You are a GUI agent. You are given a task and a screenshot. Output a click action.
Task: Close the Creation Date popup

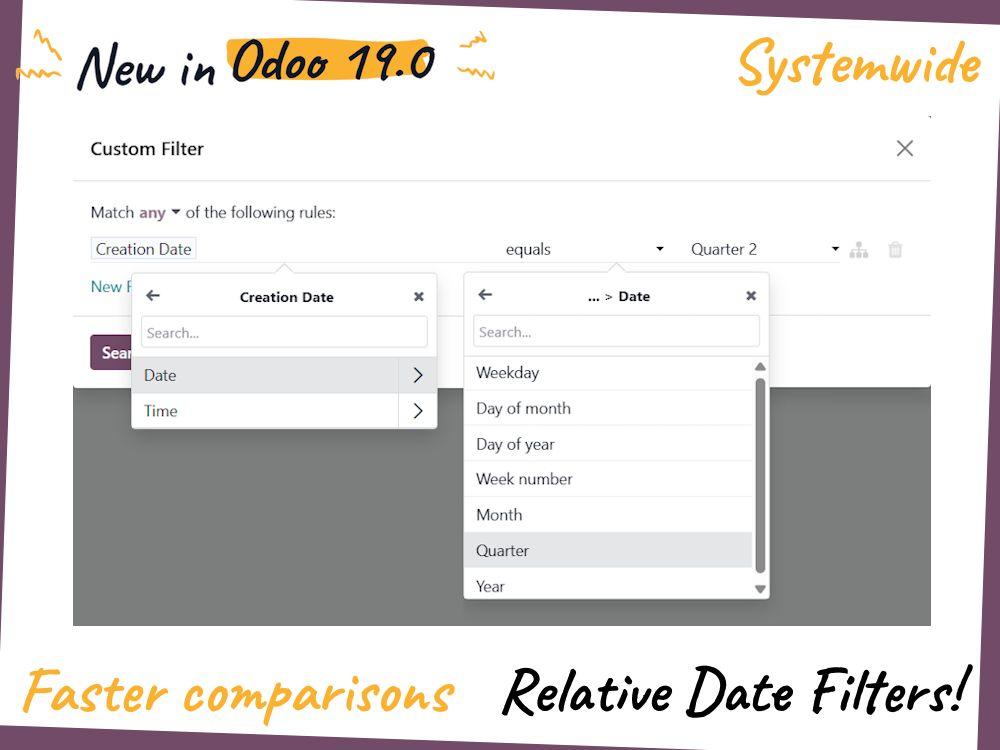[418, 297]
